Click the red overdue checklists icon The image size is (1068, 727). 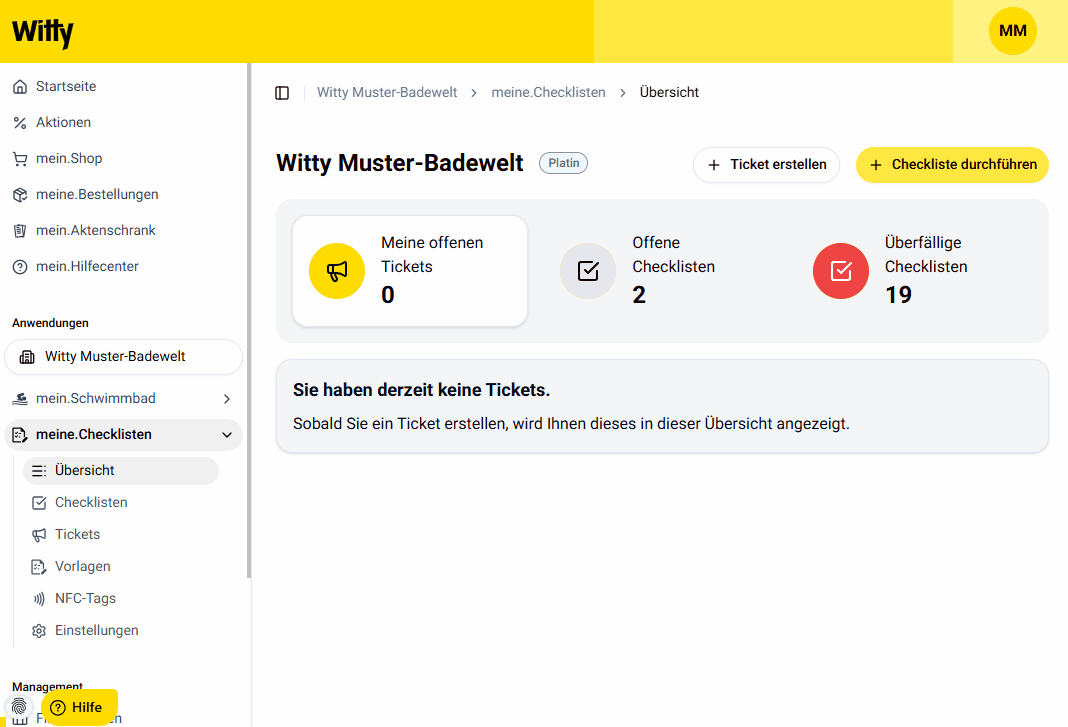click(841, 271)
